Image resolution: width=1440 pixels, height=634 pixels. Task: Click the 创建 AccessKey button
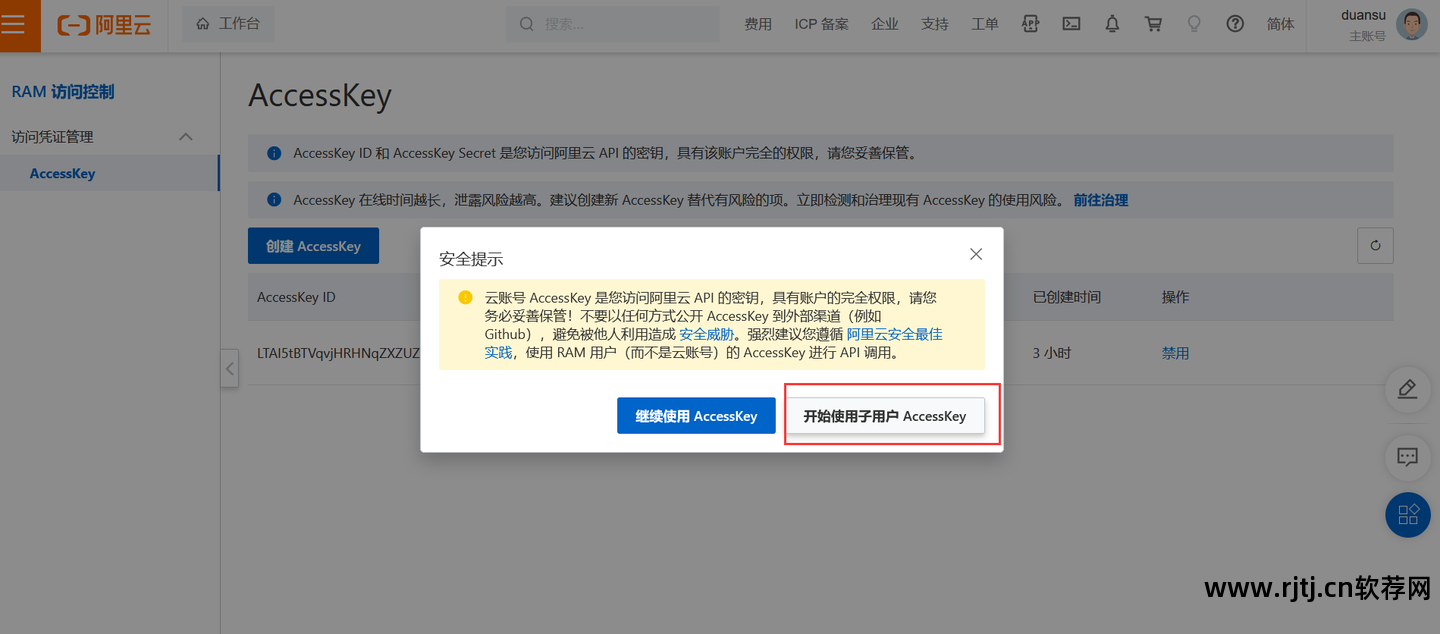[313, 246]
